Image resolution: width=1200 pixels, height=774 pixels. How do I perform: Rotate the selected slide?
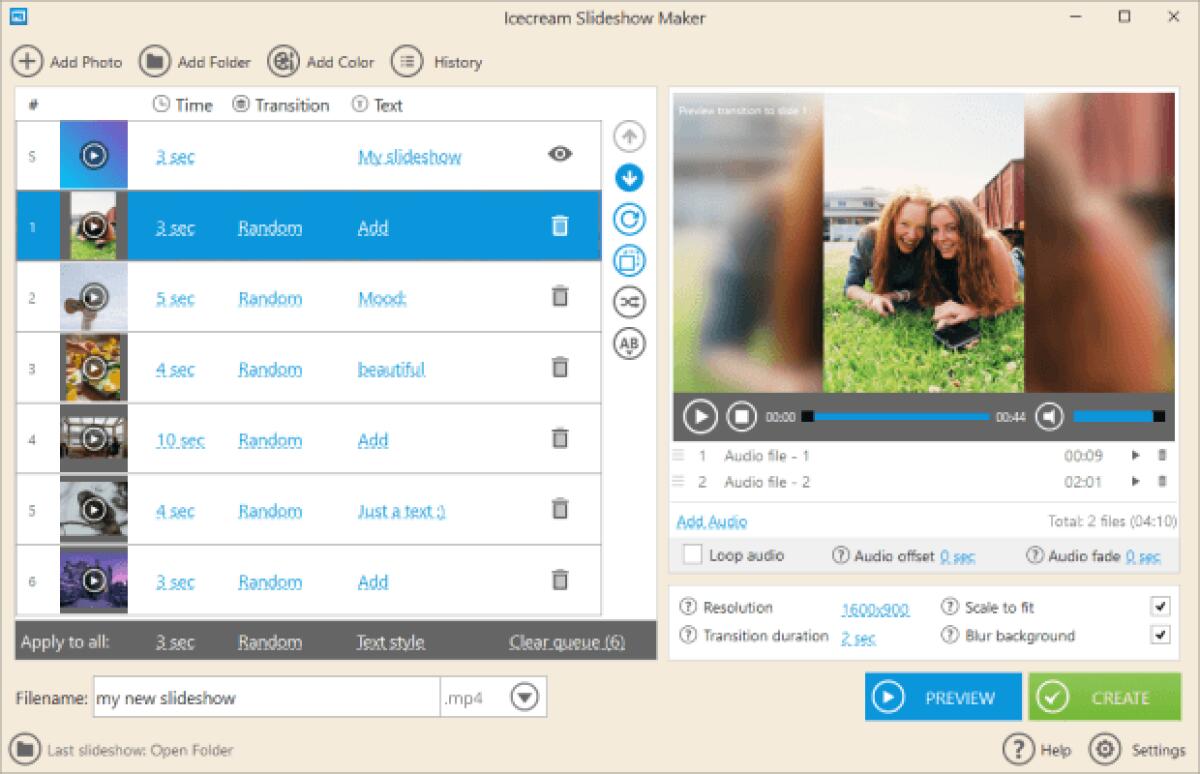click(629, 219)
